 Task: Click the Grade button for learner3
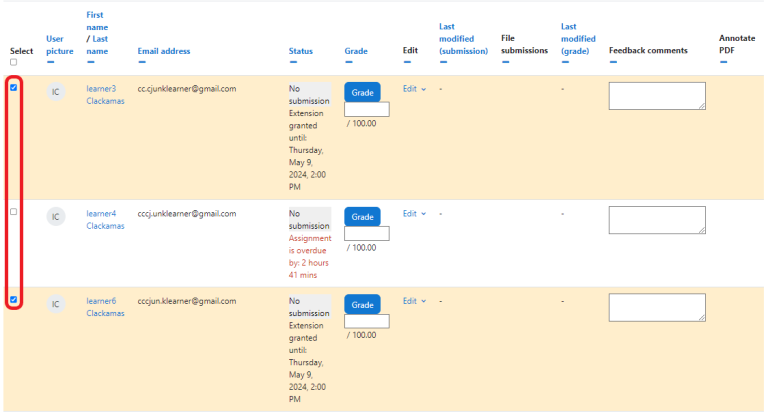(x=362, y=92)
